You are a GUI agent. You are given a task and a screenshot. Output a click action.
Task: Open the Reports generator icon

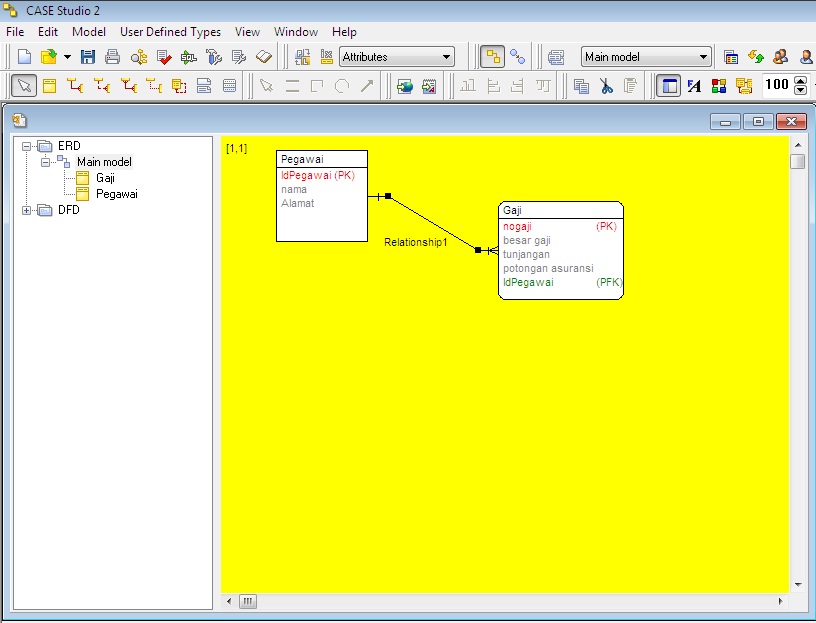click(237, 57)
